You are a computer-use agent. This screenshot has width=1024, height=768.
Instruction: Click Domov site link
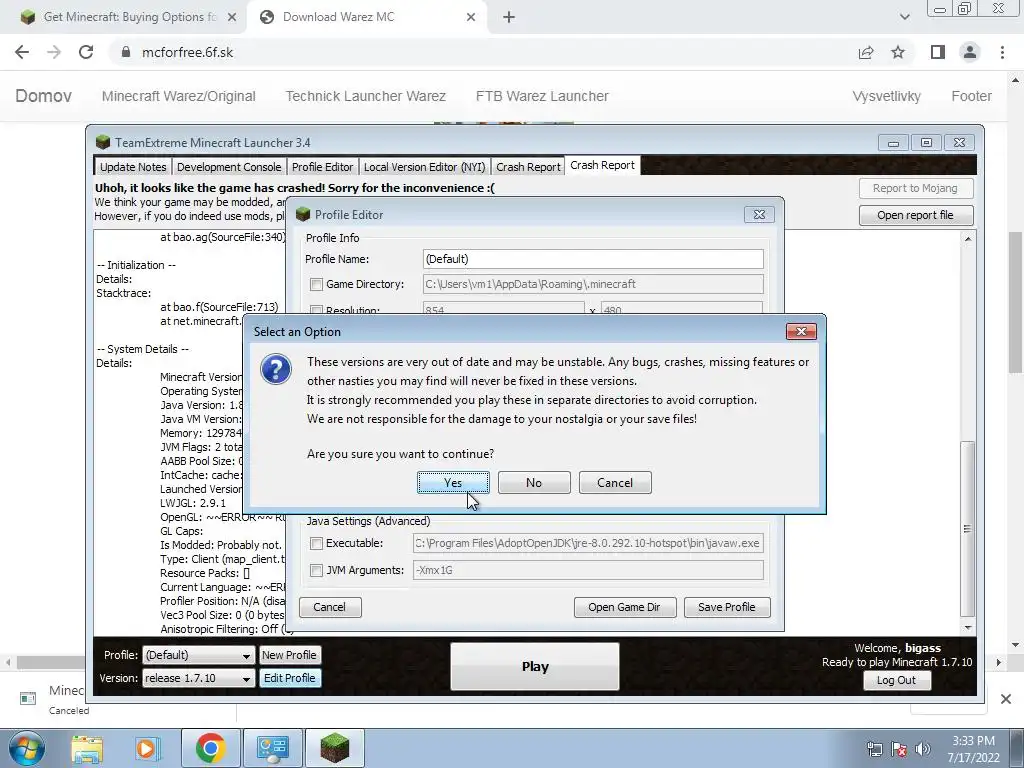(x=43, y=96)
